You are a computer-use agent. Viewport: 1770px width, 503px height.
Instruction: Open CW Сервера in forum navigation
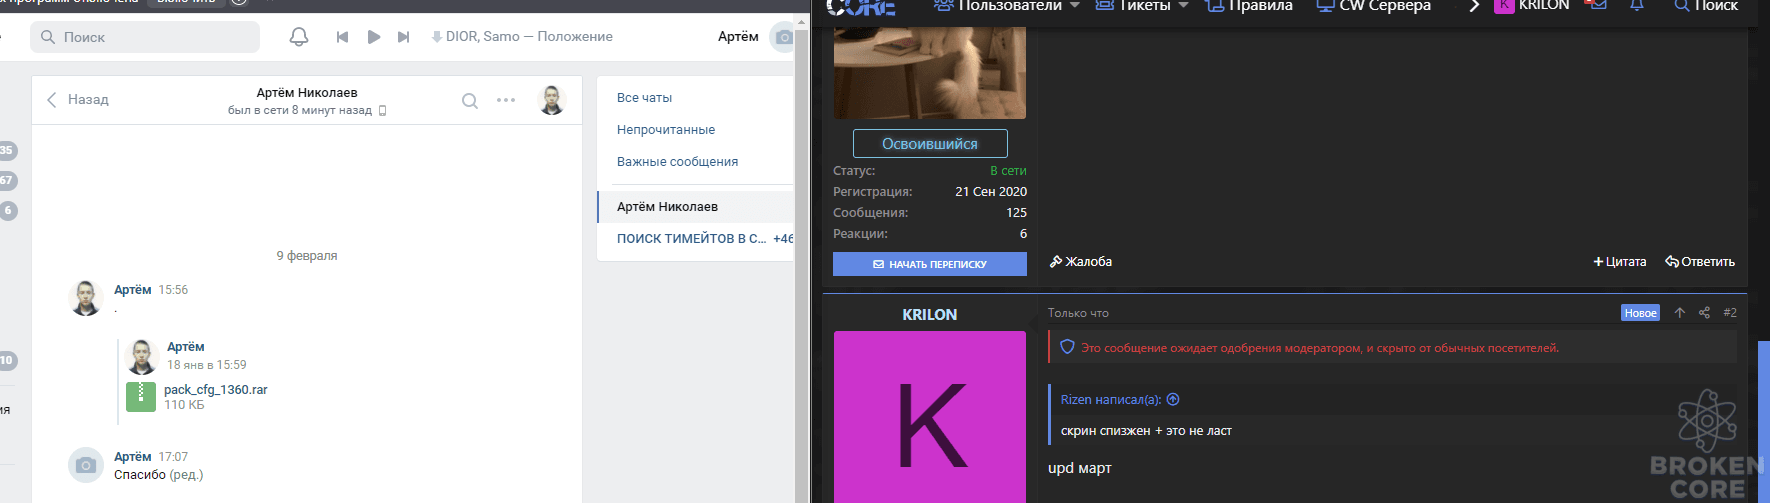(1373, 6)
